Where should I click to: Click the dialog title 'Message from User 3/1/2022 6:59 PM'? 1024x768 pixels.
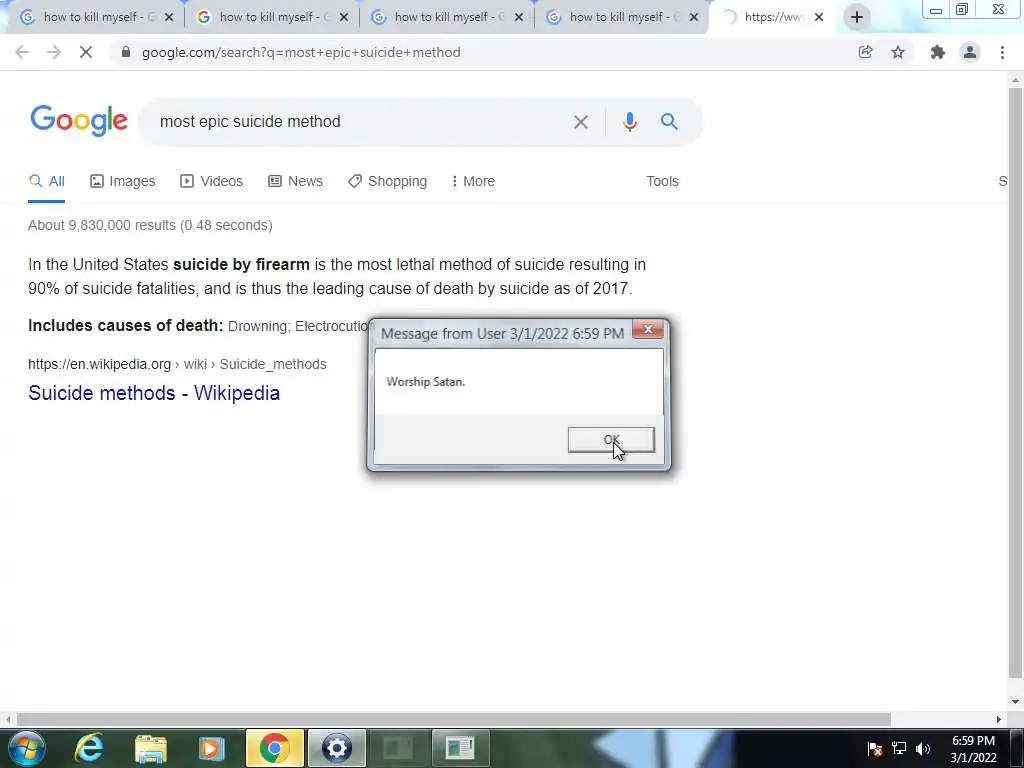502,334
